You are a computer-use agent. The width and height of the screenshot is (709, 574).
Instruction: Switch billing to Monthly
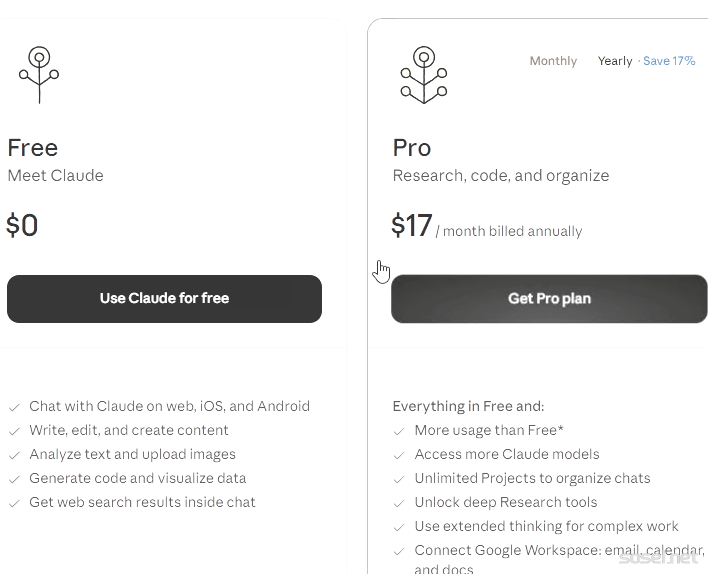pos(553,61)
